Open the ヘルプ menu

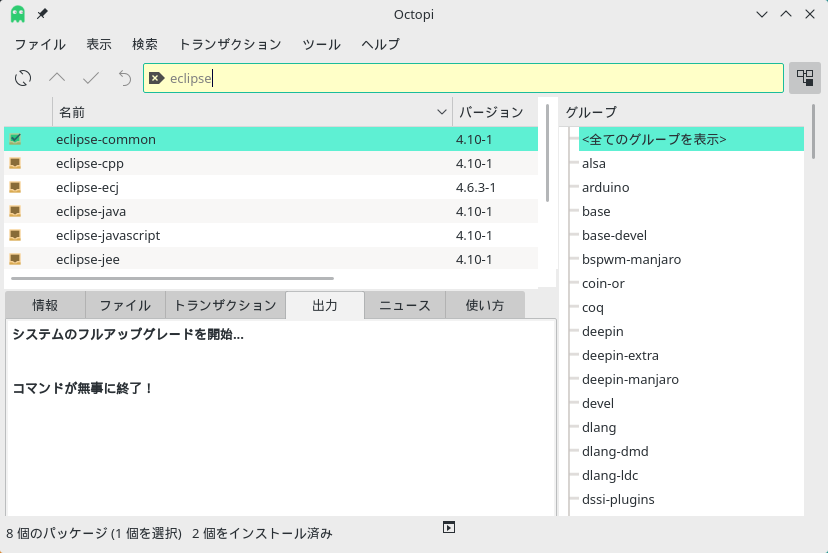(x=380, y=44)
